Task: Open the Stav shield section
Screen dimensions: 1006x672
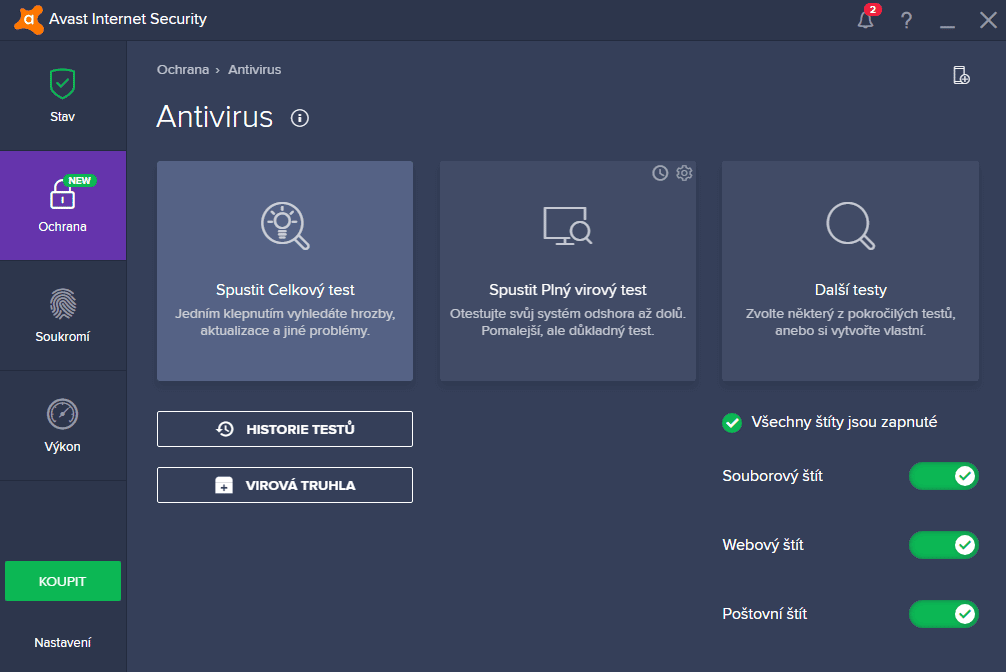Action: [x=63, y=96]
